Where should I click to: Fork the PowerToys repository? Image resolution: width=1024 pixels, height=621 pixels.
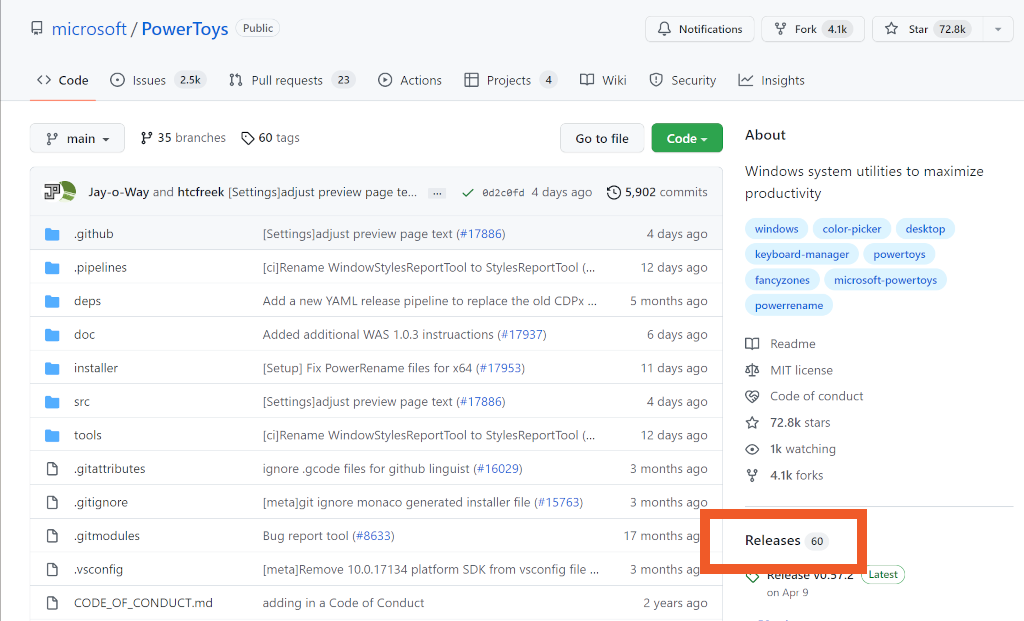click(807, 29)
